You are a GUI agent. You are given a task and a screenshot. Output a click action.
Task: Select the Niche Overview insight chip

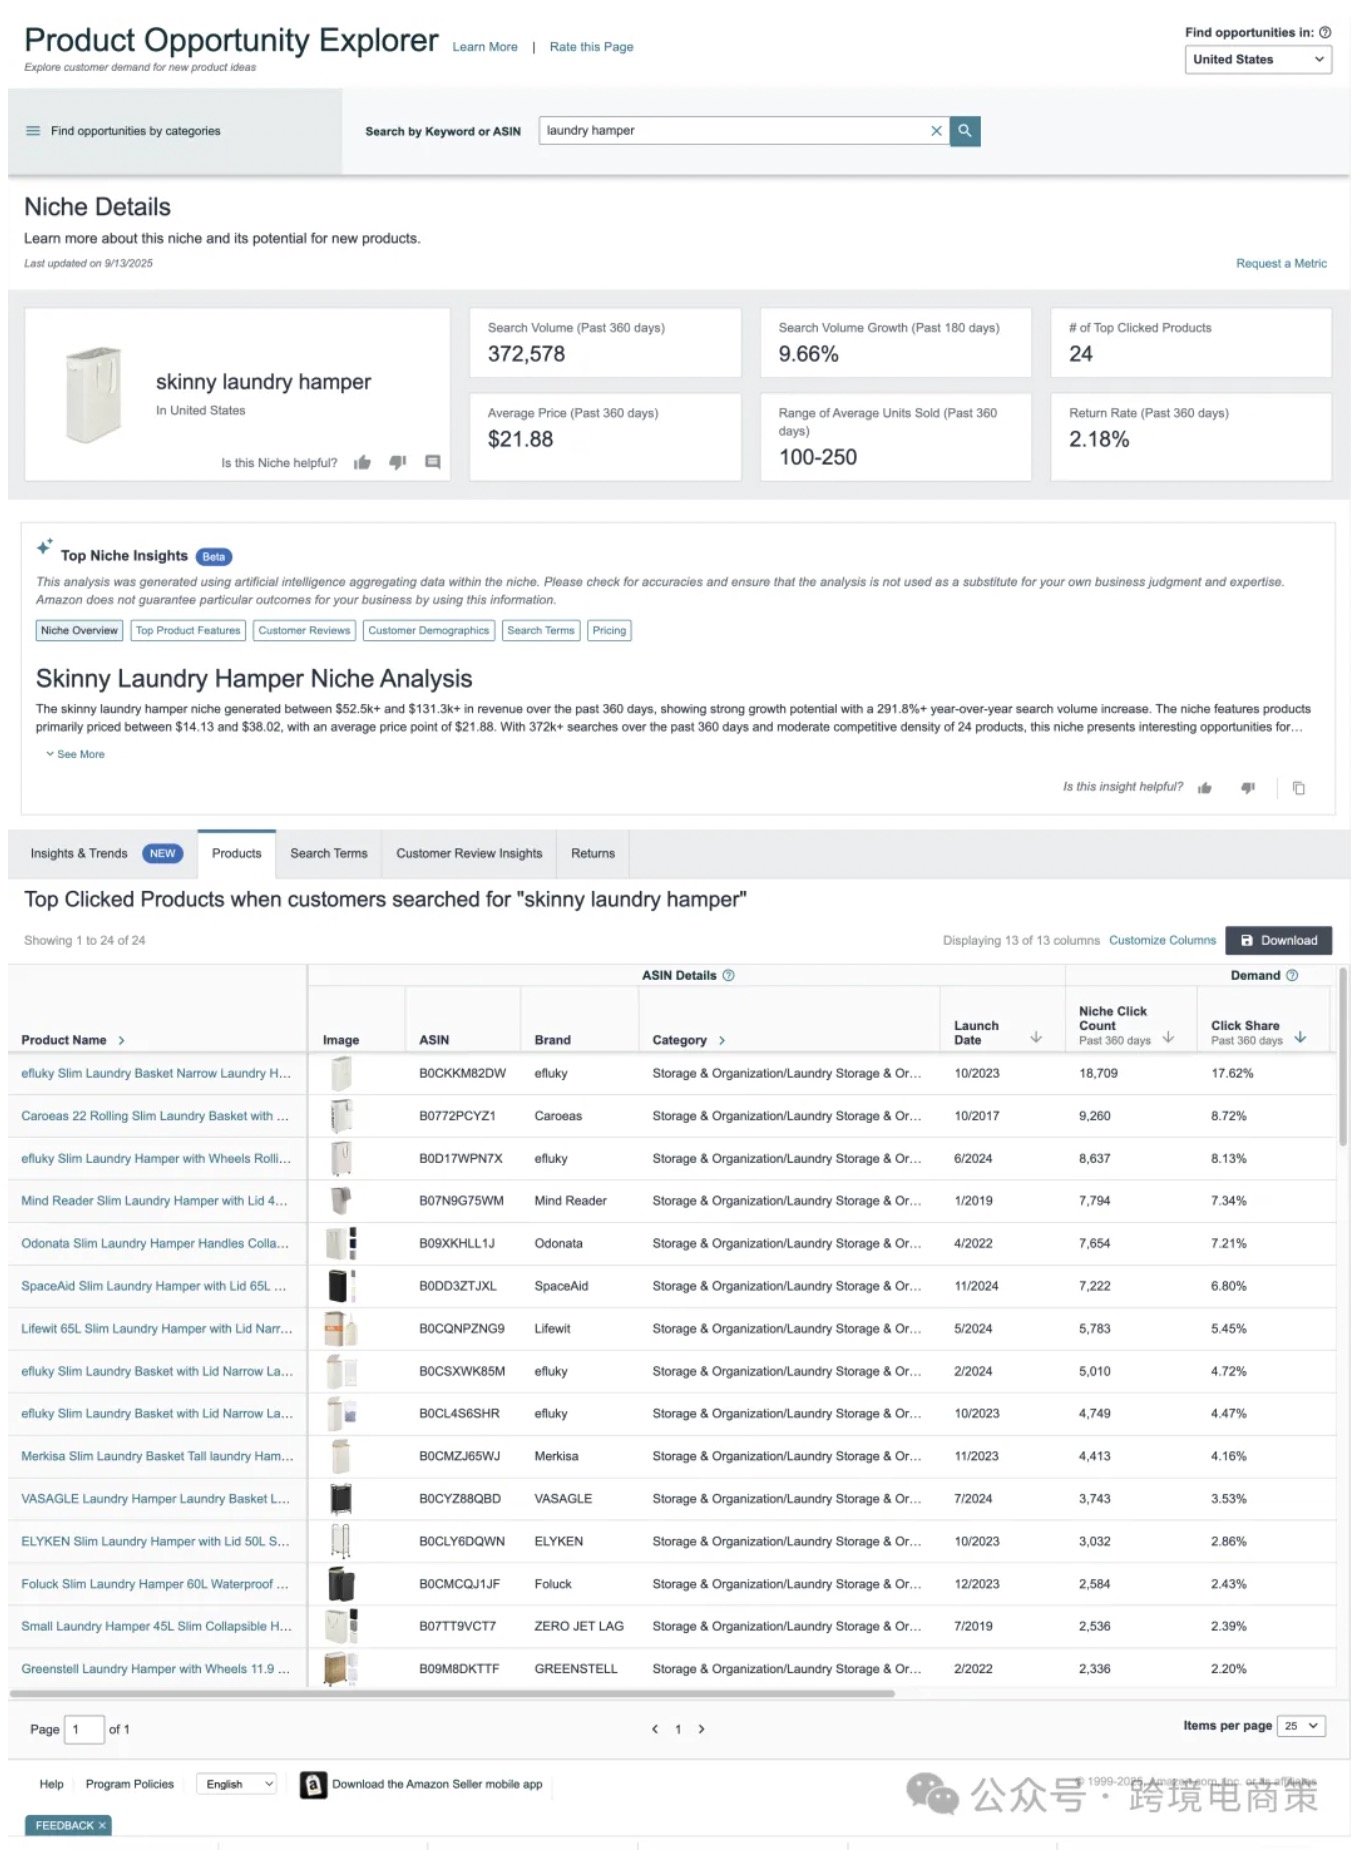tap(79, 631)
